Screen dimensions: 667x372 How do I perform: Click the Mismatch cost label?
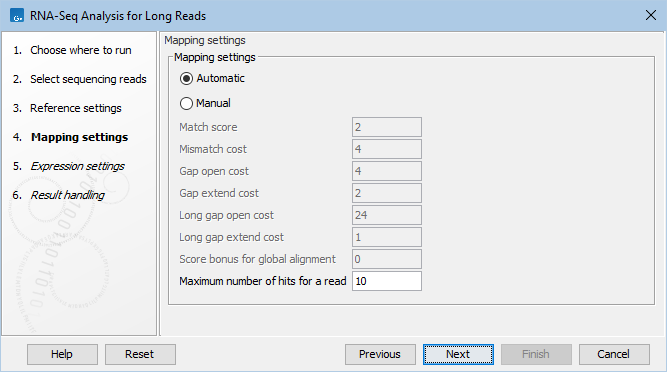pos(213,149)
